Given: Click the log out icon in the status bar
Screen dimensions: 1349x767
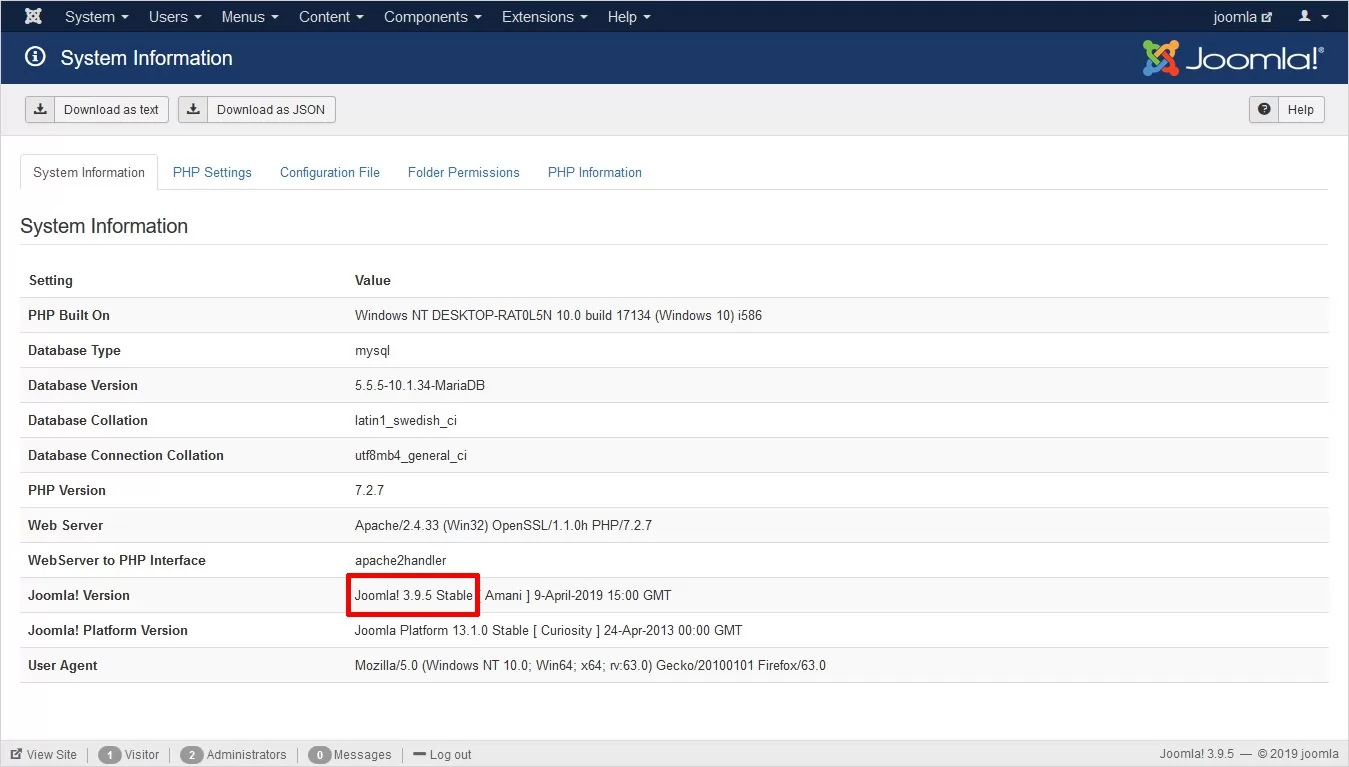Looking at the screenshot, I should click(421, 754).
